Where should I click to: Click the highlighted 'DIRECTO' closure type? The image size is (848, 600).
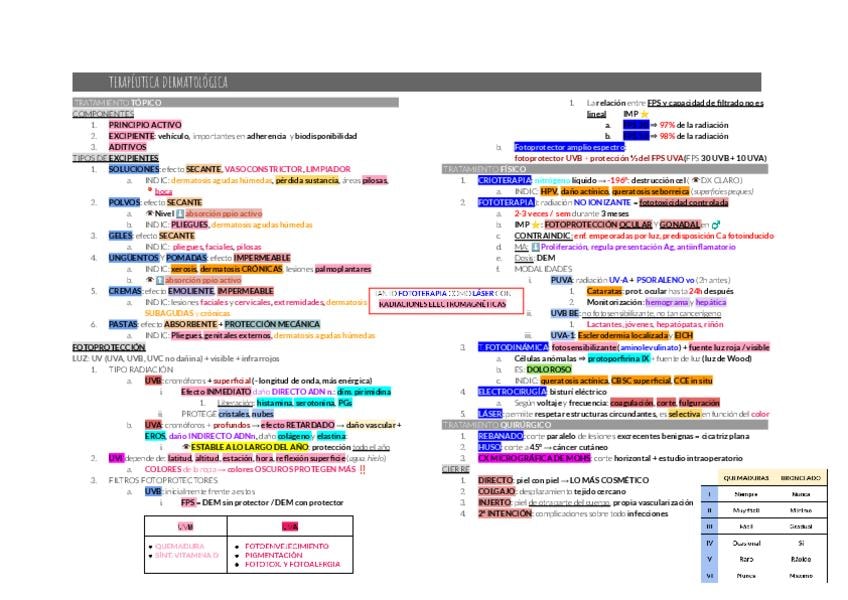click(x=495, y=480)
